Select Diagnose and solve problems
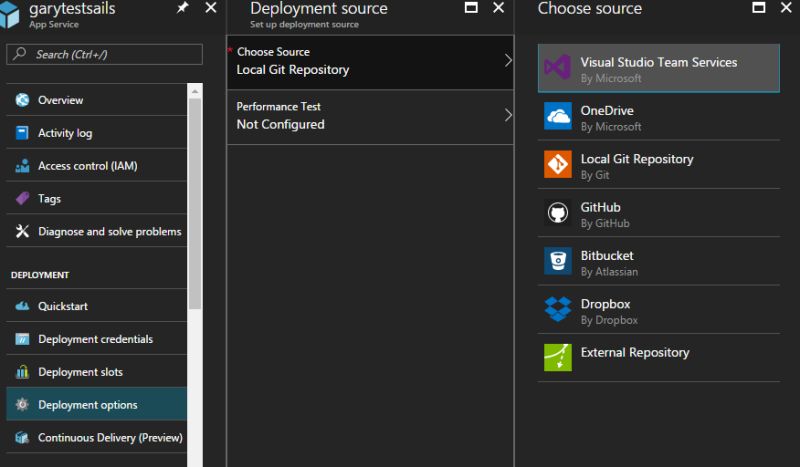This screenshot has width=800, height=467. click(x=96, y=231)
